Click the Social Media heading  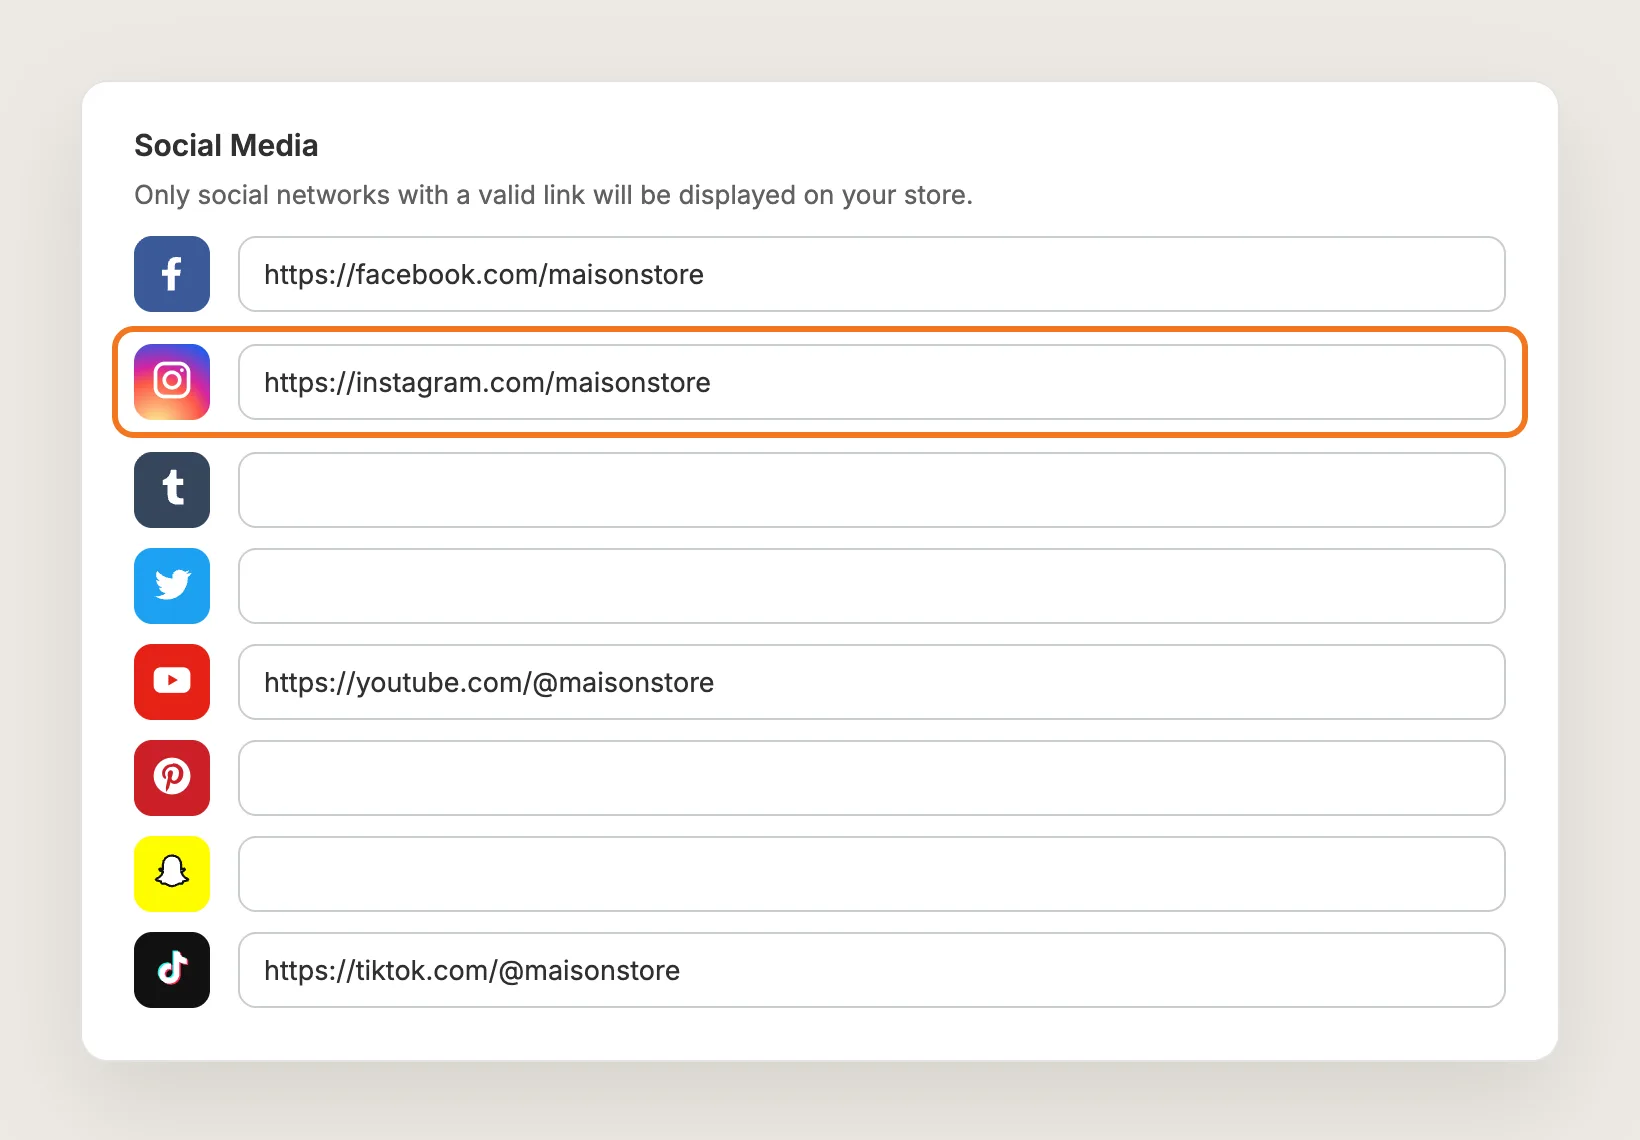coord(226,146)
